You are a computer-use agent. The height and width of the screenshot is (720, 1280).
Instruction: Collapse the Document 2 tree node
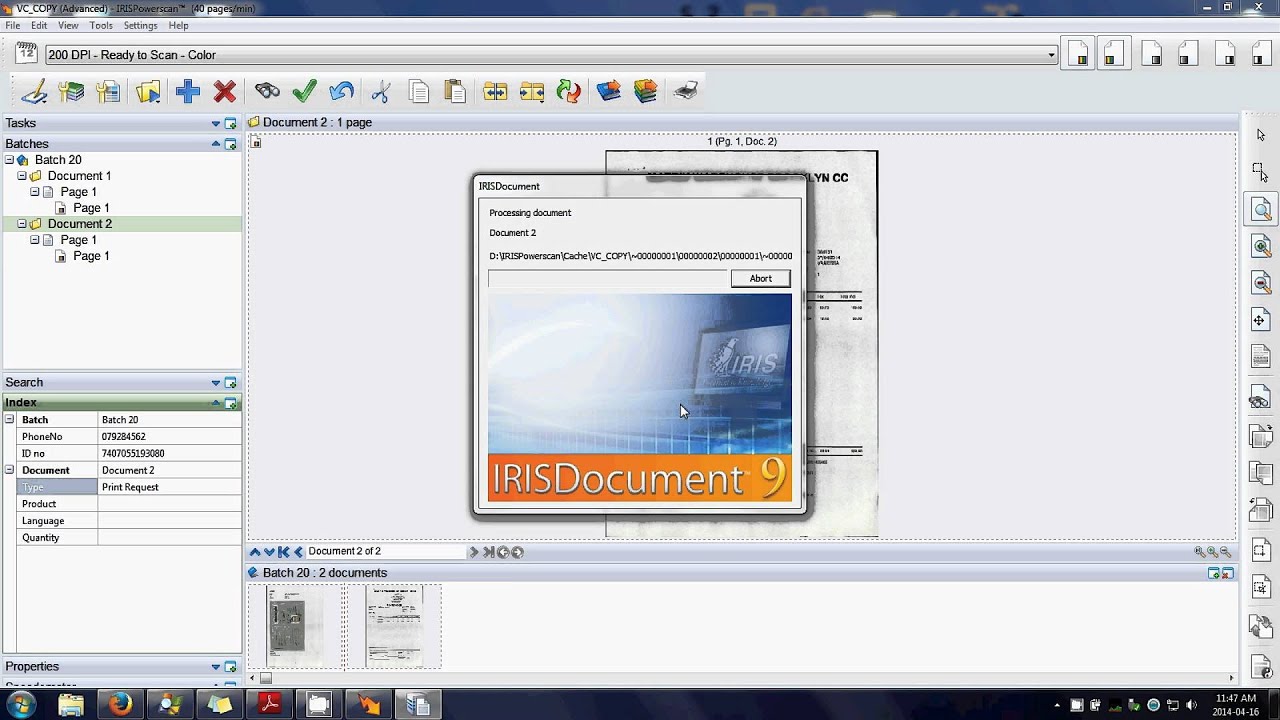point(22,224)
